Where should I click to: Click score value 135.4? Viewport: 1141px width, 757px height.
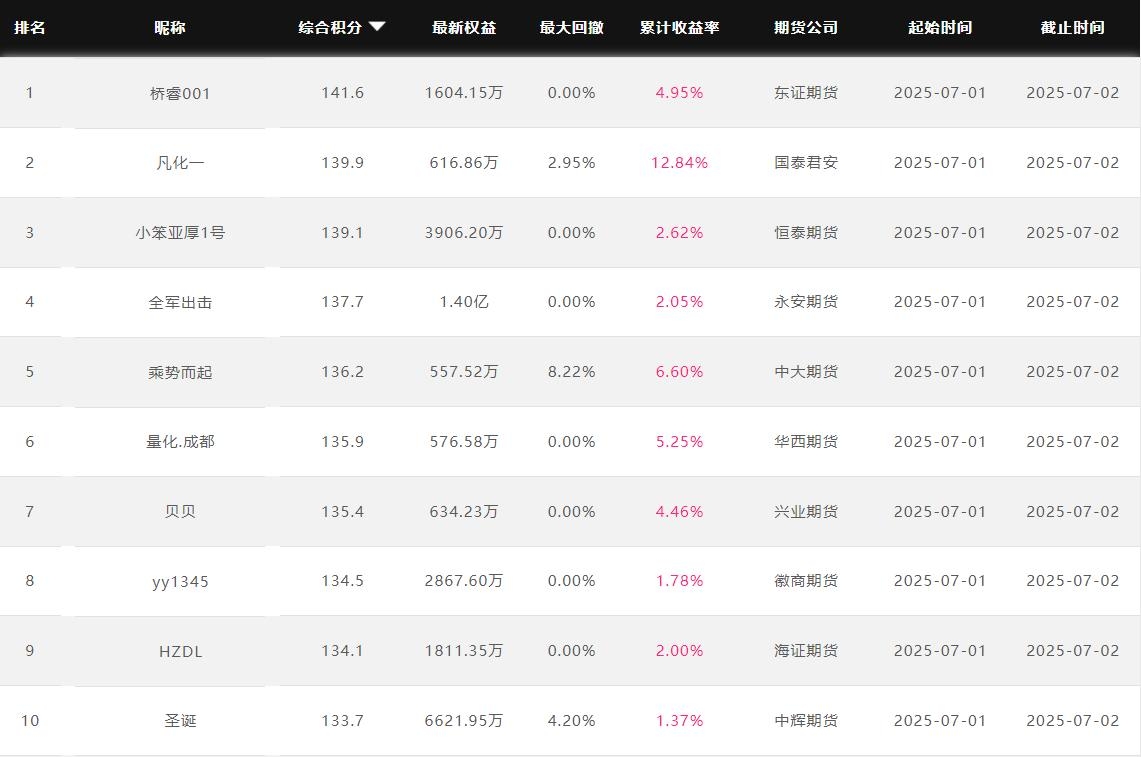tap(342, 512)
